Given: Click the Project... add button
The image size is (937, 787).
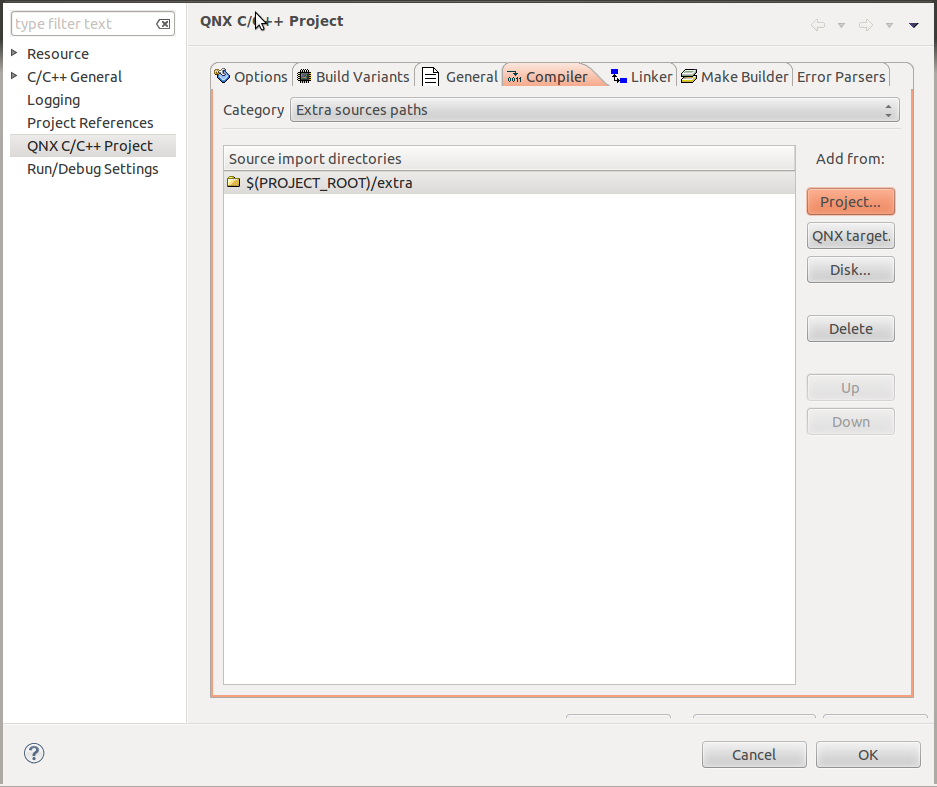Looking at the screenshot, I should point(850,202).
